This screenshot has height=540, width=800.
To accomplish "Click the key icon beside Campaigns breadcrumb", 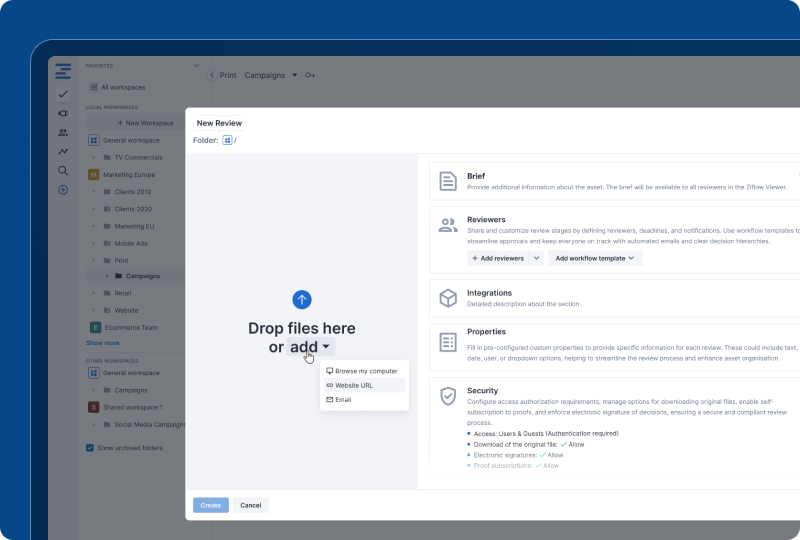I will 310,75.
